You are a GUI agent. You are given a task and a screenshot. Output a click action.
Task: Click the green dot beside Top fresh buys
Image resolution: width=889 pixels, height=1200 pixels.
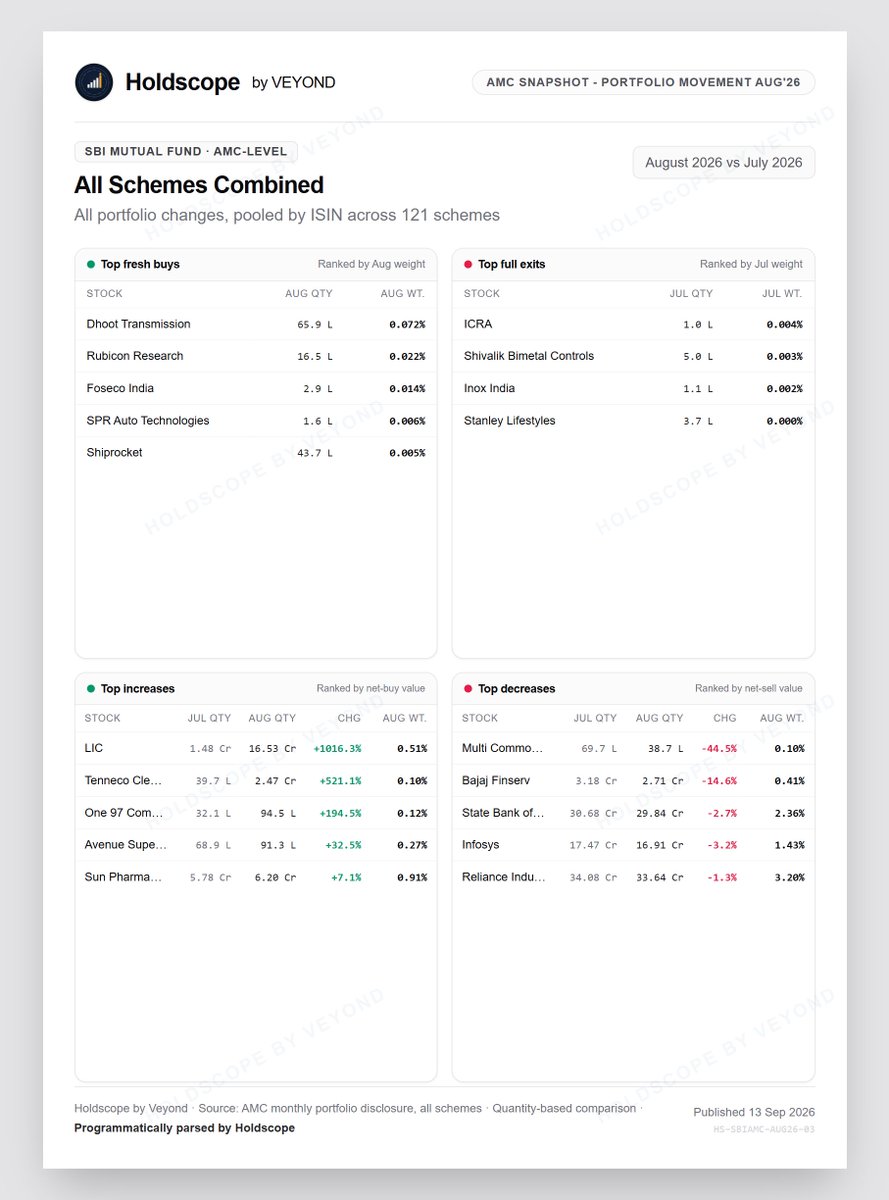point(91,265)
